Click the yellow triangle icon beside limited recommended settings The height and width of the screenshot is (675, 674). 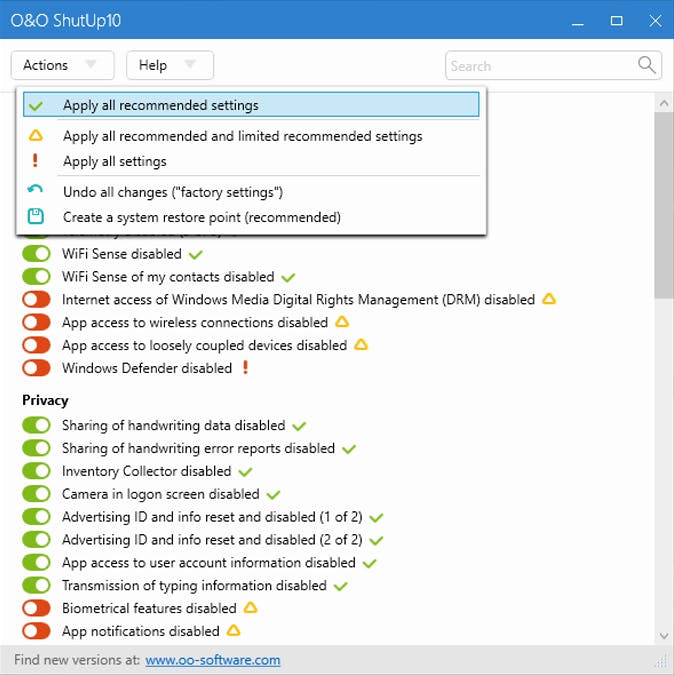(36, 136)
